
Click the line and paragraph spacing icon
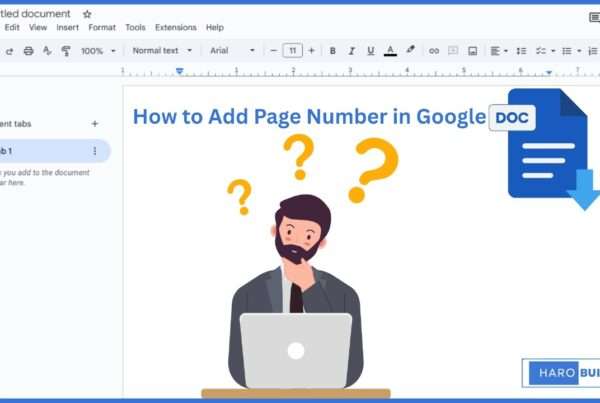521,51
